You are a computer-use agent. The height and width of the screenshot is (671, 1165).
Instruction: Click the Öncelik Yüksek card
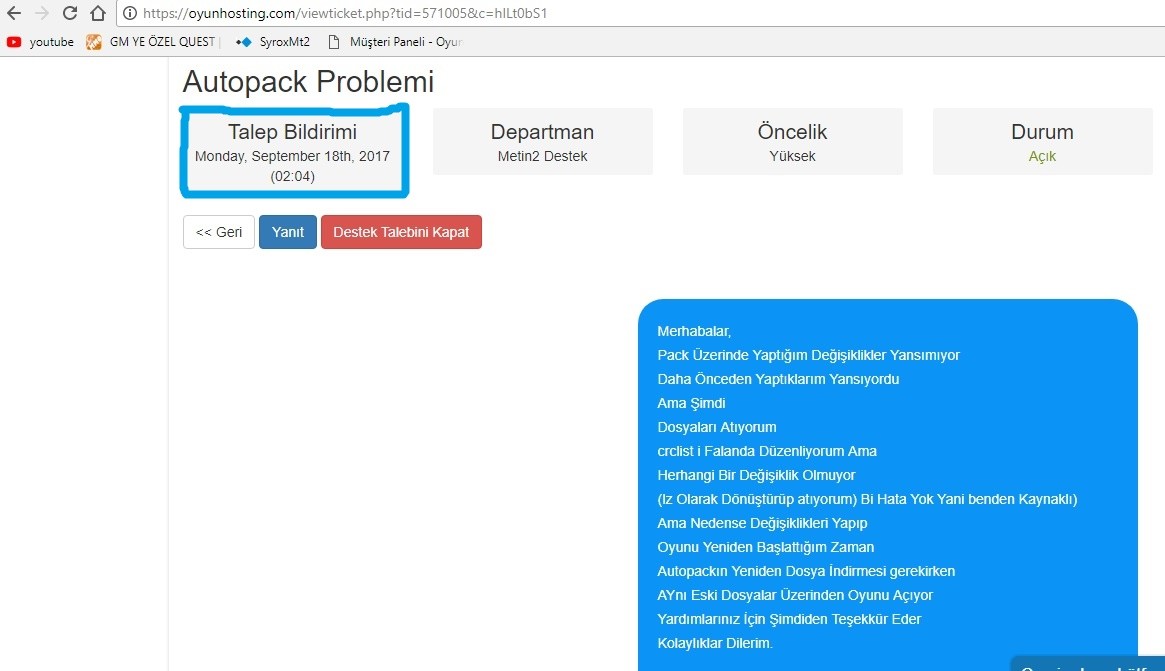point(792,141)
